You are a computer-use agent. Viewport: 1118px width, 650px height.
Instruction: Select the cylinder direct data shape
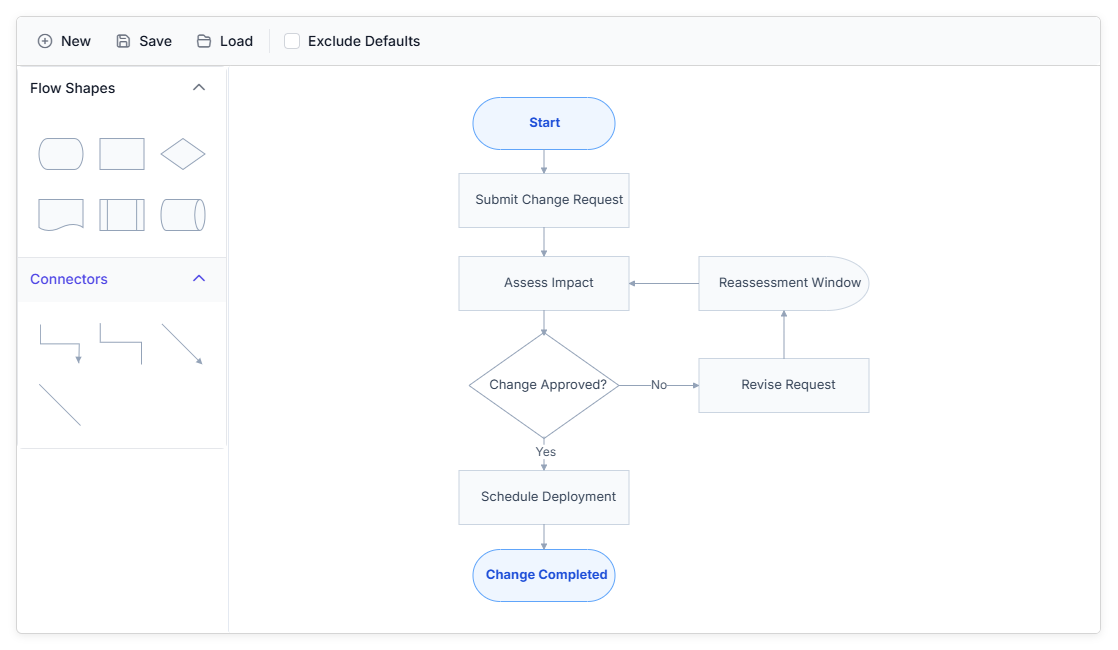coord(183,215)
